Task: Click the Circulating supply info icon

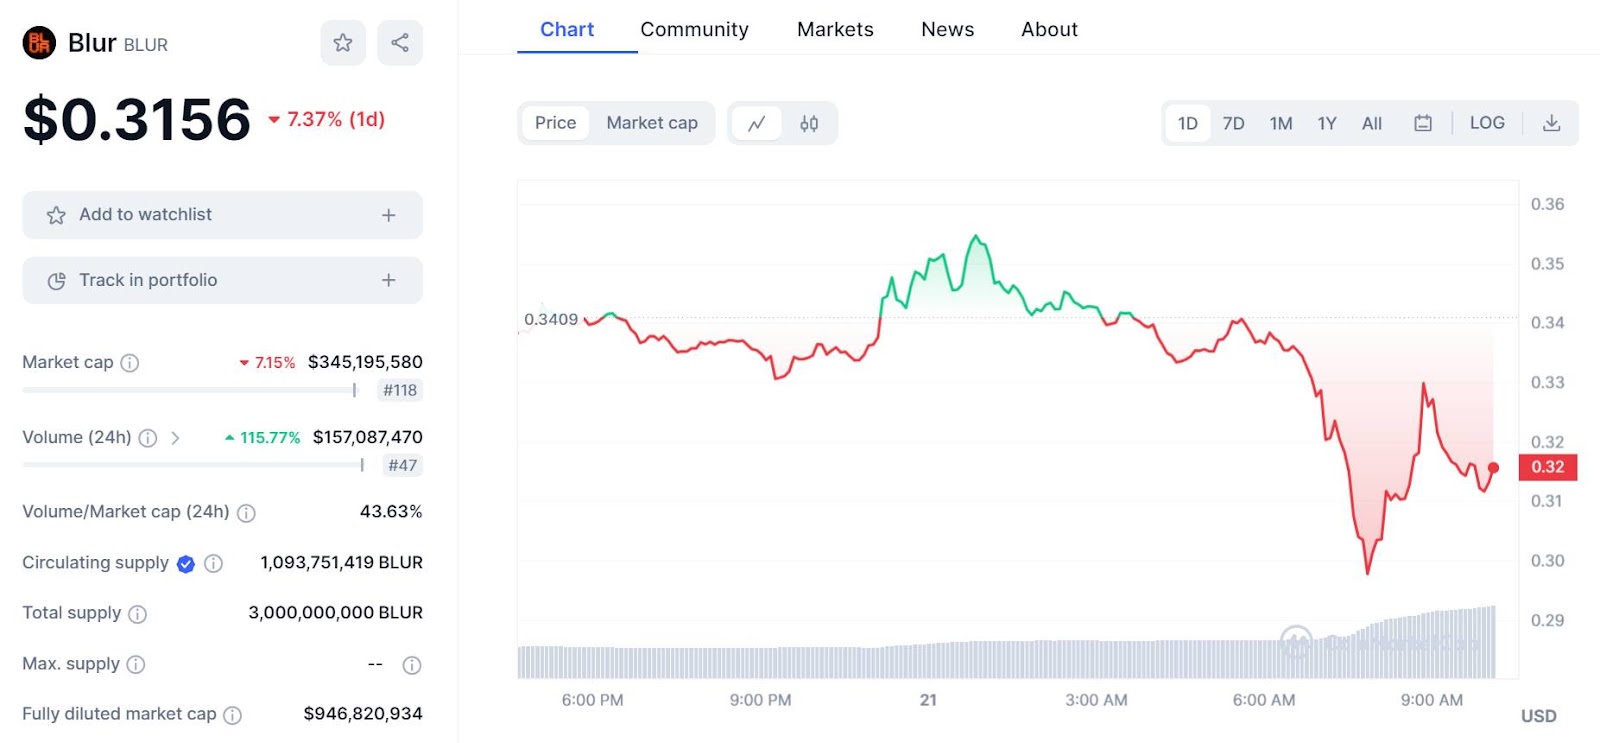Action: tap(213, 564)
